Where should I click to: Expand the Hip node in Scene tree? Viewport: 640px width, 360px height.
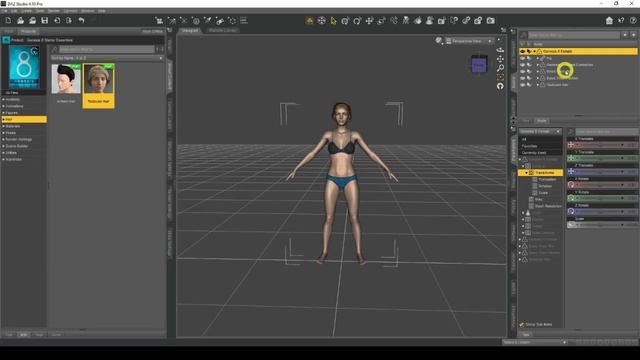pyautogui.click(x=538, y=58)
